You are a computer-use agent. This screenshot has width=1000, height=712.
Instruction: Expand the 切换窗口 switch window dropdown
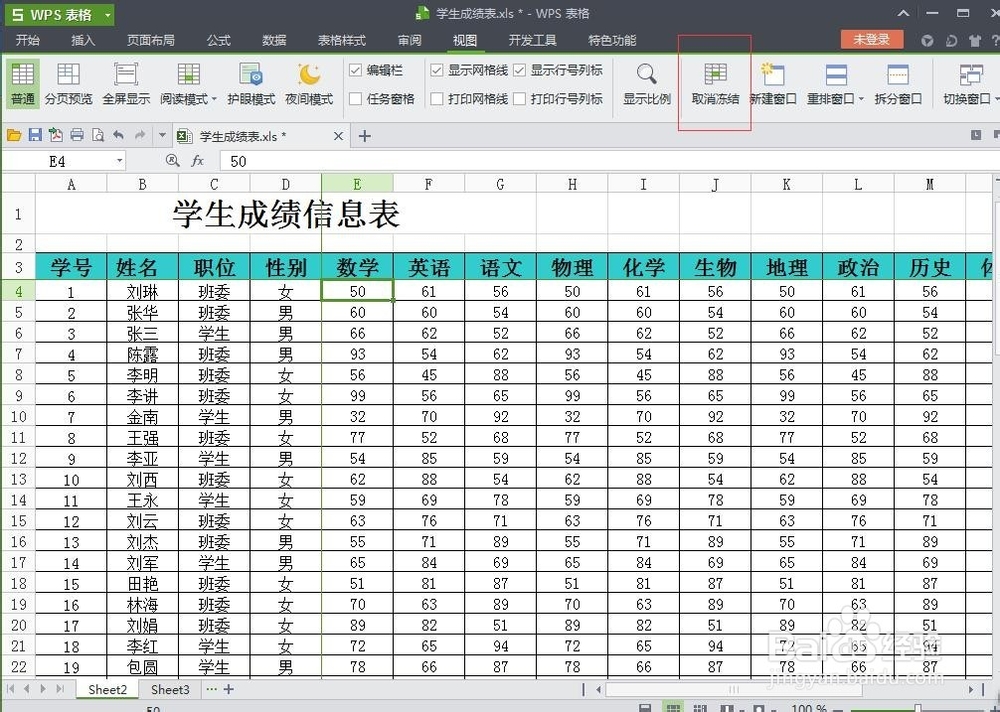tap(996, 100)
